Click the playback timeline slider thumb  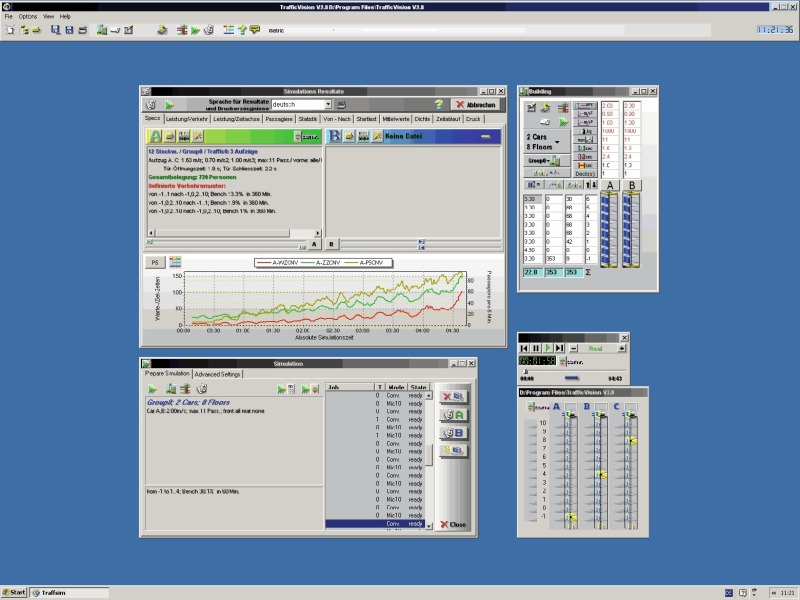526,371
